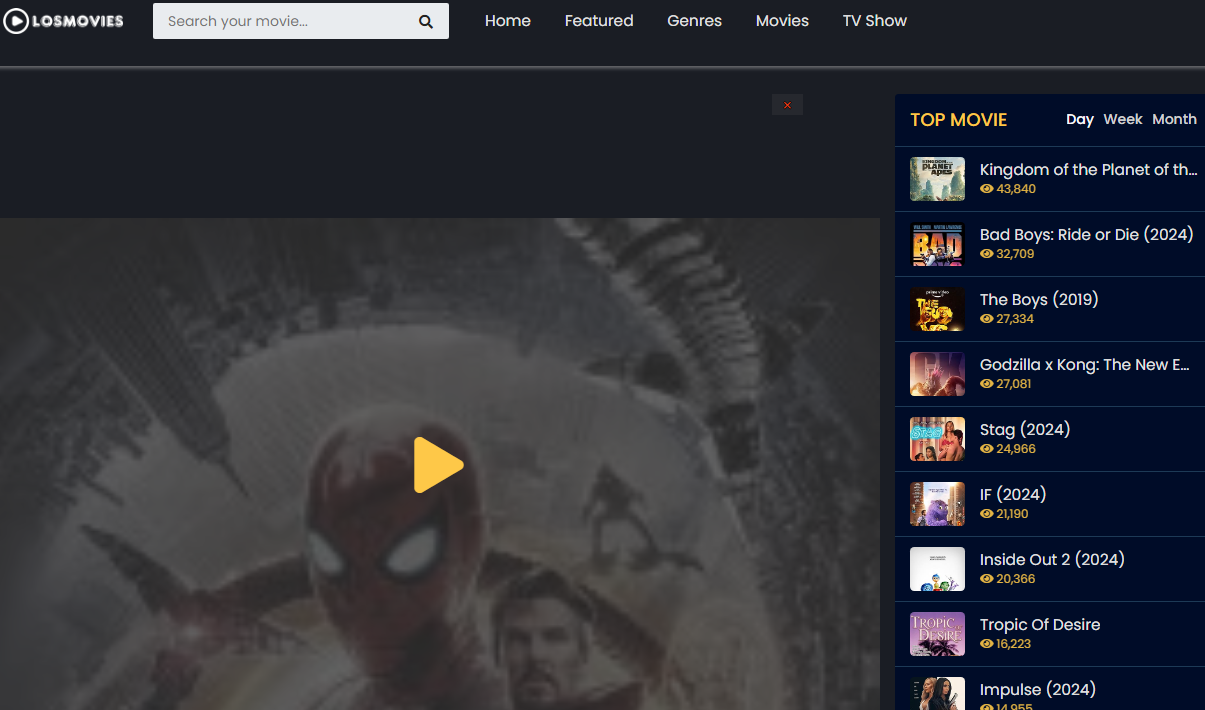Image resolution: width=1205 pixels, height=710 pixels.
Task: Open Impulse (2024) link
Action: click(1038, 690)
